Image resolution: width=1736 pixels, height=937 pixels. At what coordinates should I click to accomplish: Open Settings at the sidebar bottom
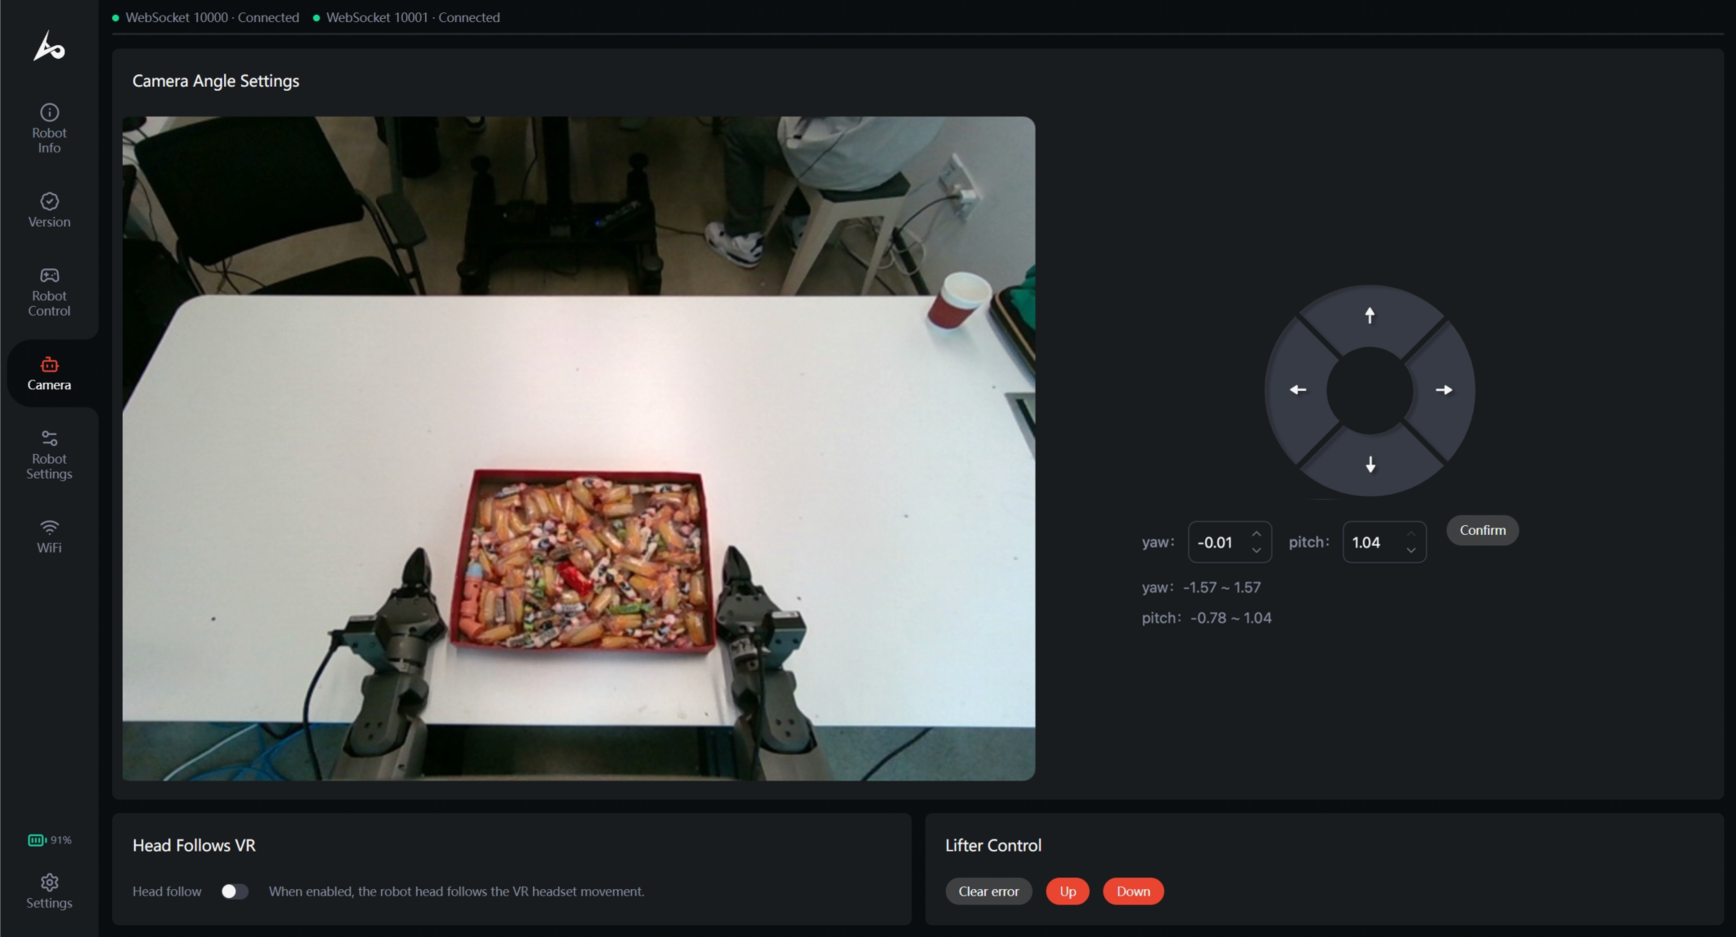coord(49,891)
